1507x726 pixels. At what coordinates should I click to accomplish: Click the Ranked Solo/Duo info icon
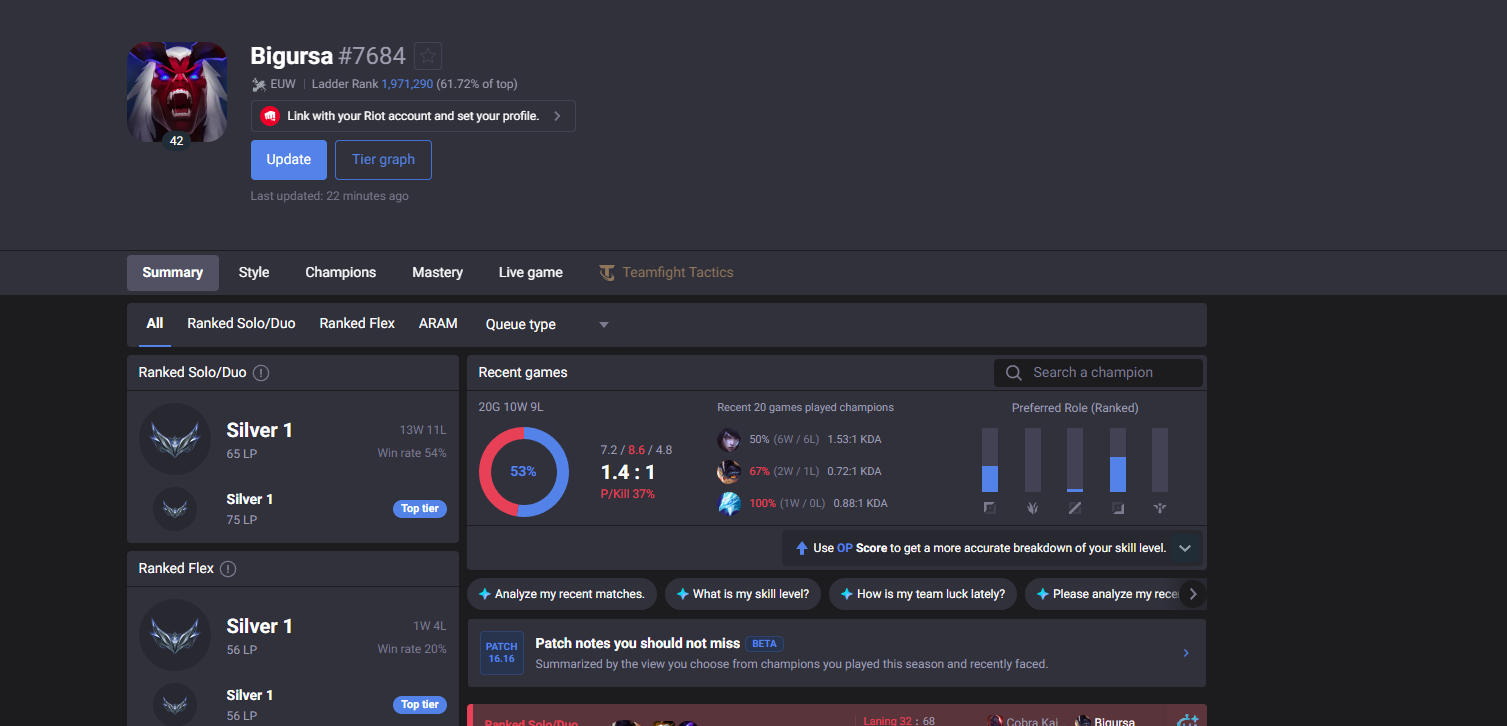click(261, 373)
